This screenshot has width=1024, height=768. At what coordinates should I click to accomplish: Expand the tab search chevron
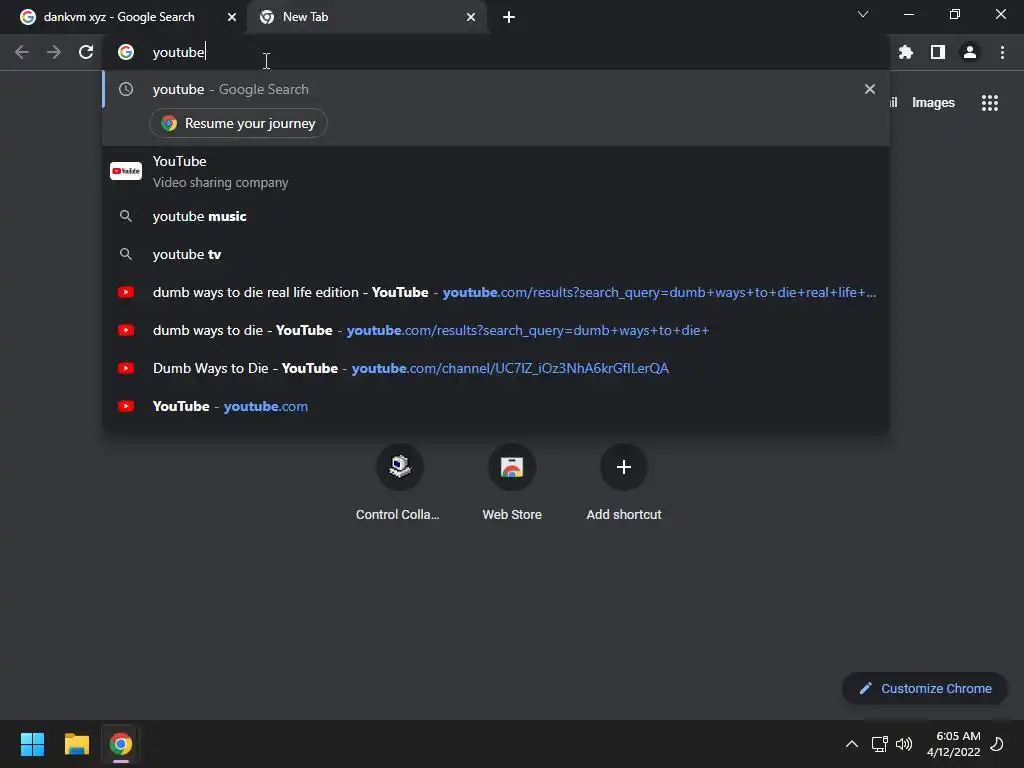click(x=863, y=14)
